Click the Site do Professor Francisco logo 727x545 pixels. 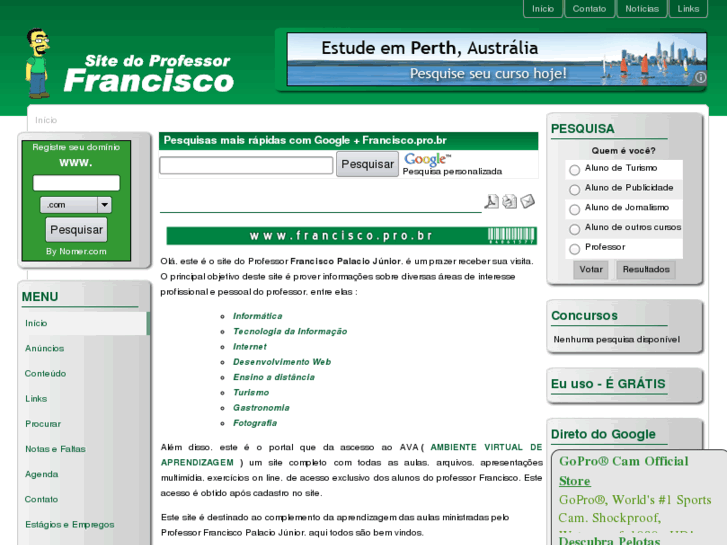pyautogui.click(x=148, y=73)
